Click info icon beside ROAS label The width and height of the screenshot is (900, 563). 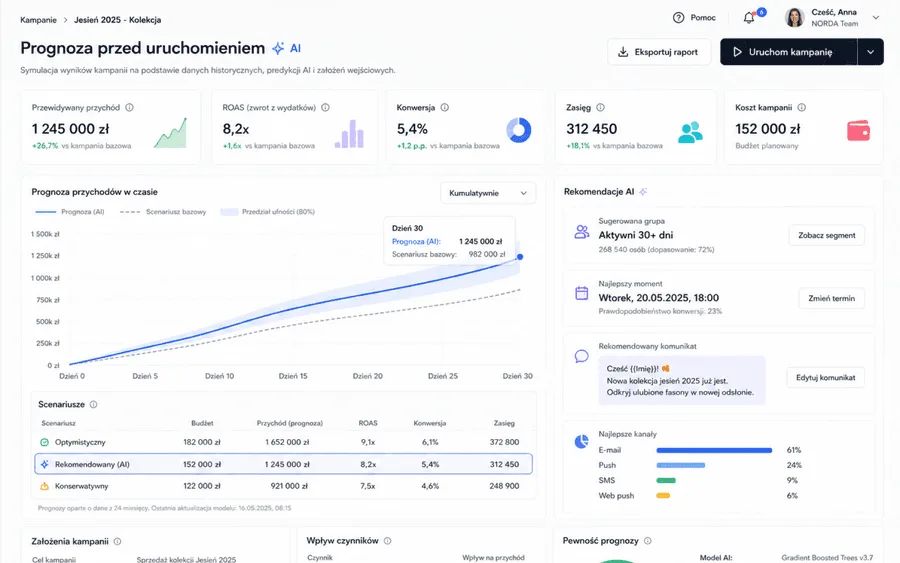(325, 107)
